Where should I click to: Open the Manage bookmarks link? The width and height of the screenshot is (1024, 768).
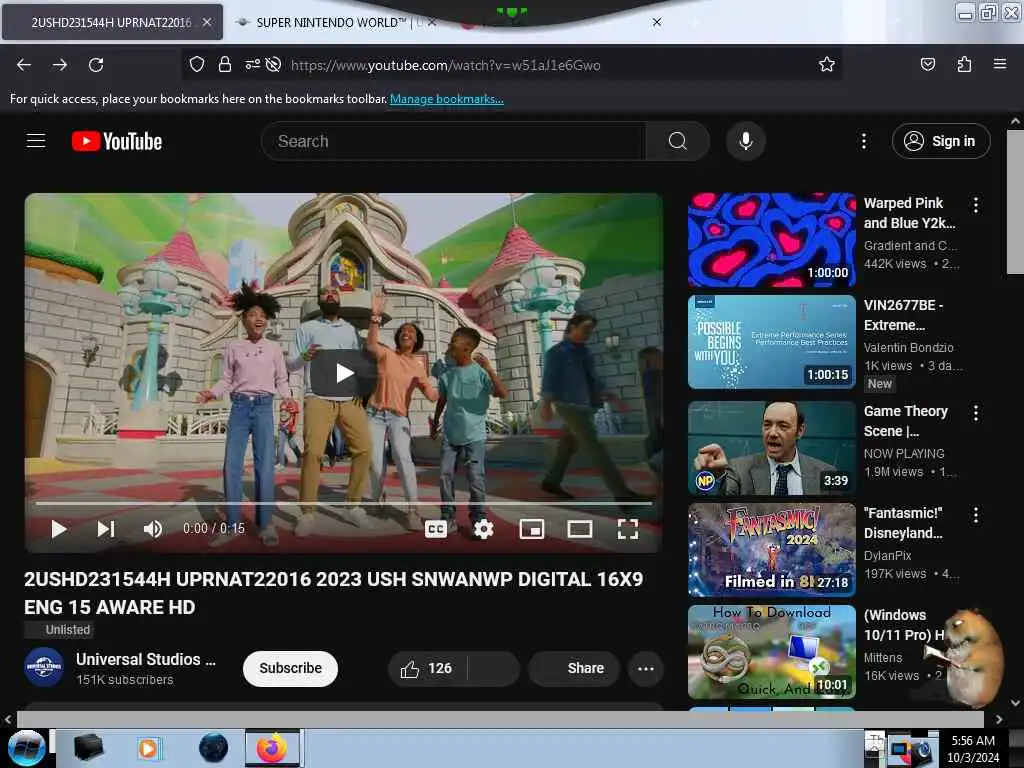point(447,99)
